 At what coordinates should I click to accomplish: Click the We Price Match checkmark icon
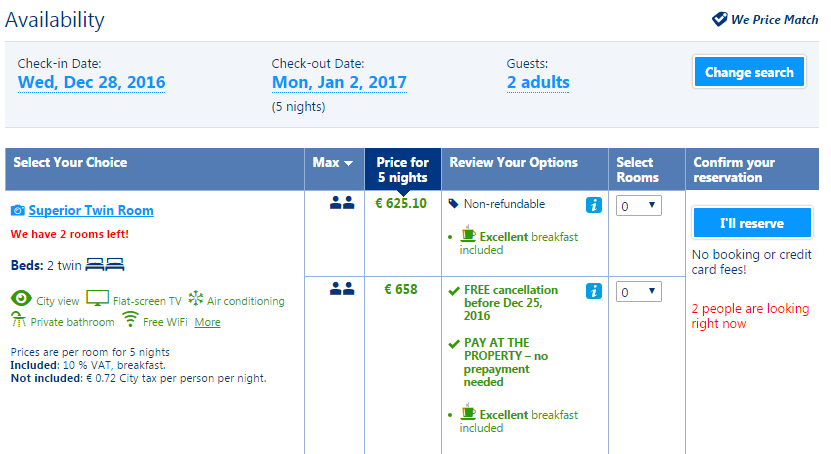[719, 19]
